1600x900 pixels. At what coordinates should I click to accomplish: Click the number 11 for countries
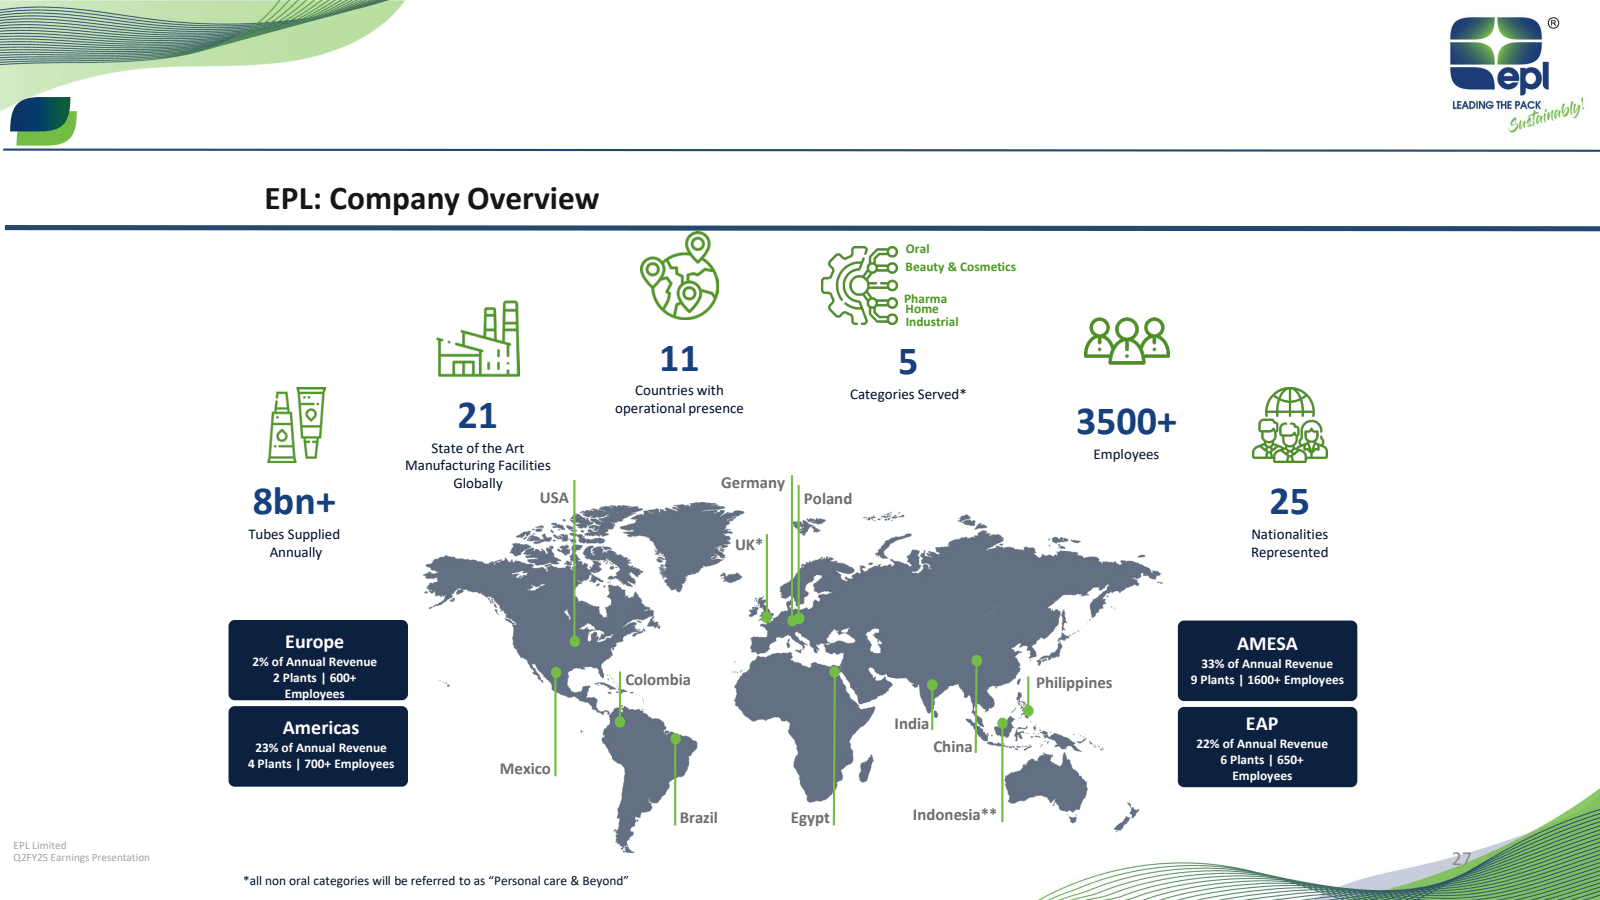click(679, 359)
